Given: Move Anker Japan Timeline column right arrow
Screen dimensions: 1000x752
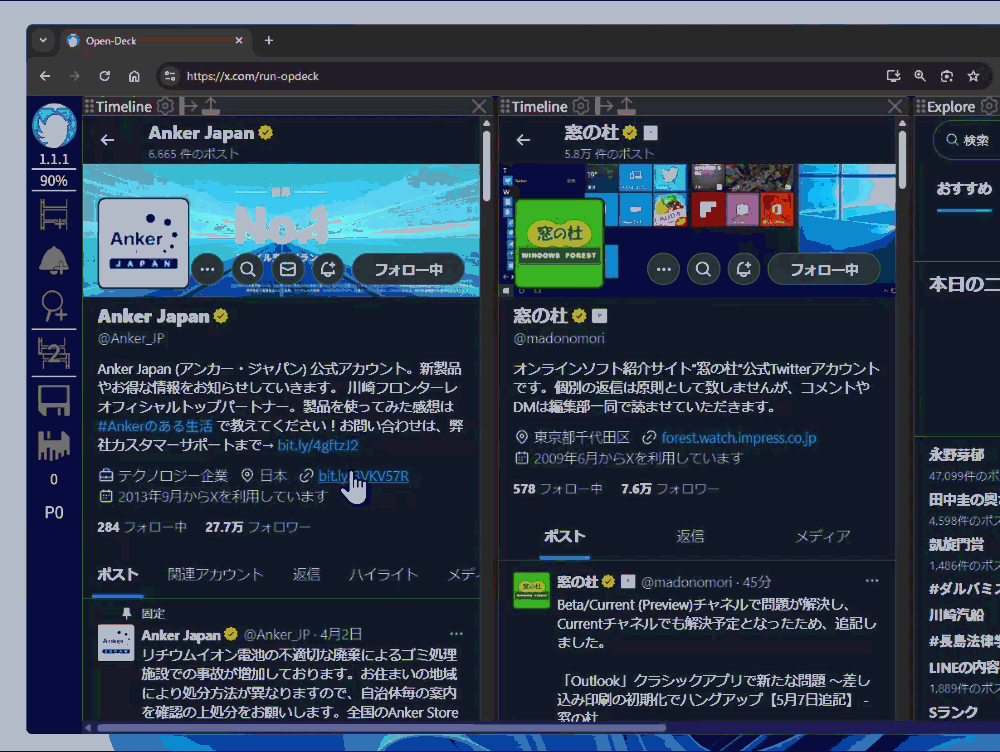Looking at the screenshot, I should pos(189,106).
